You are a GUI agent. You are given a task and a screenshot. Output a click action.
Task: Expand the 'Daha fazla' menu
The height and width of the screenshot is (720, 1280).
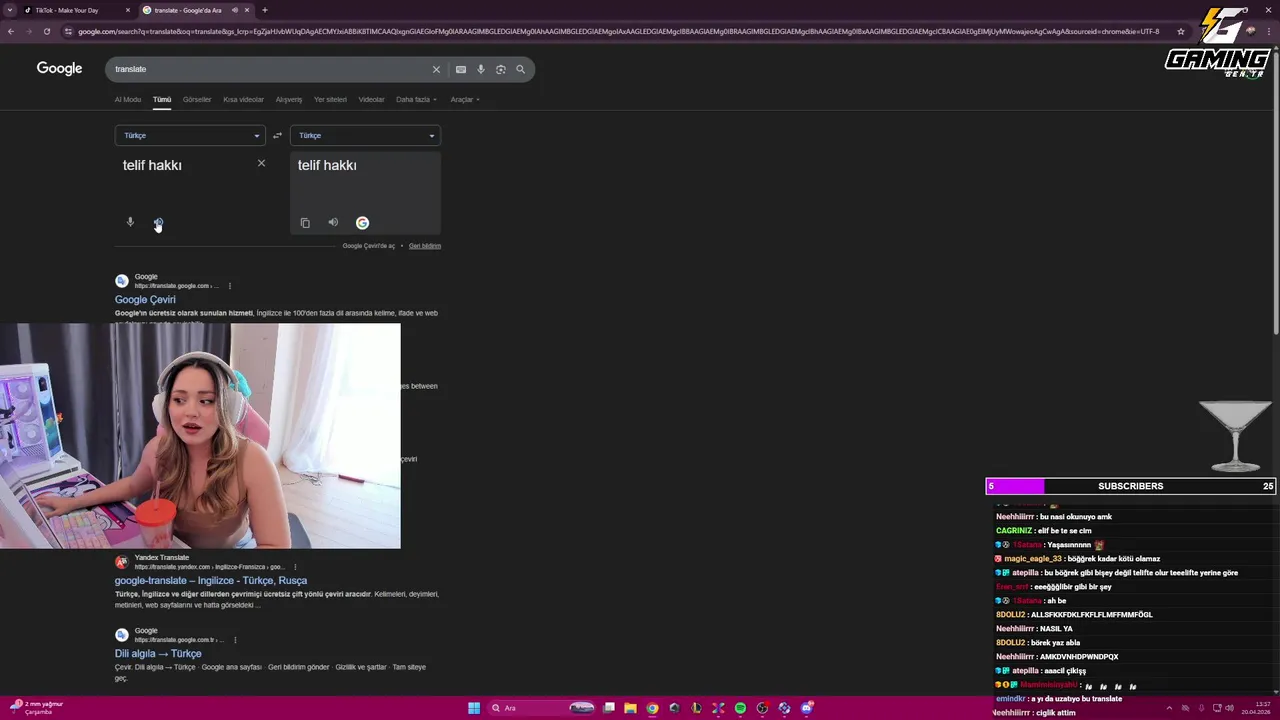416,99
